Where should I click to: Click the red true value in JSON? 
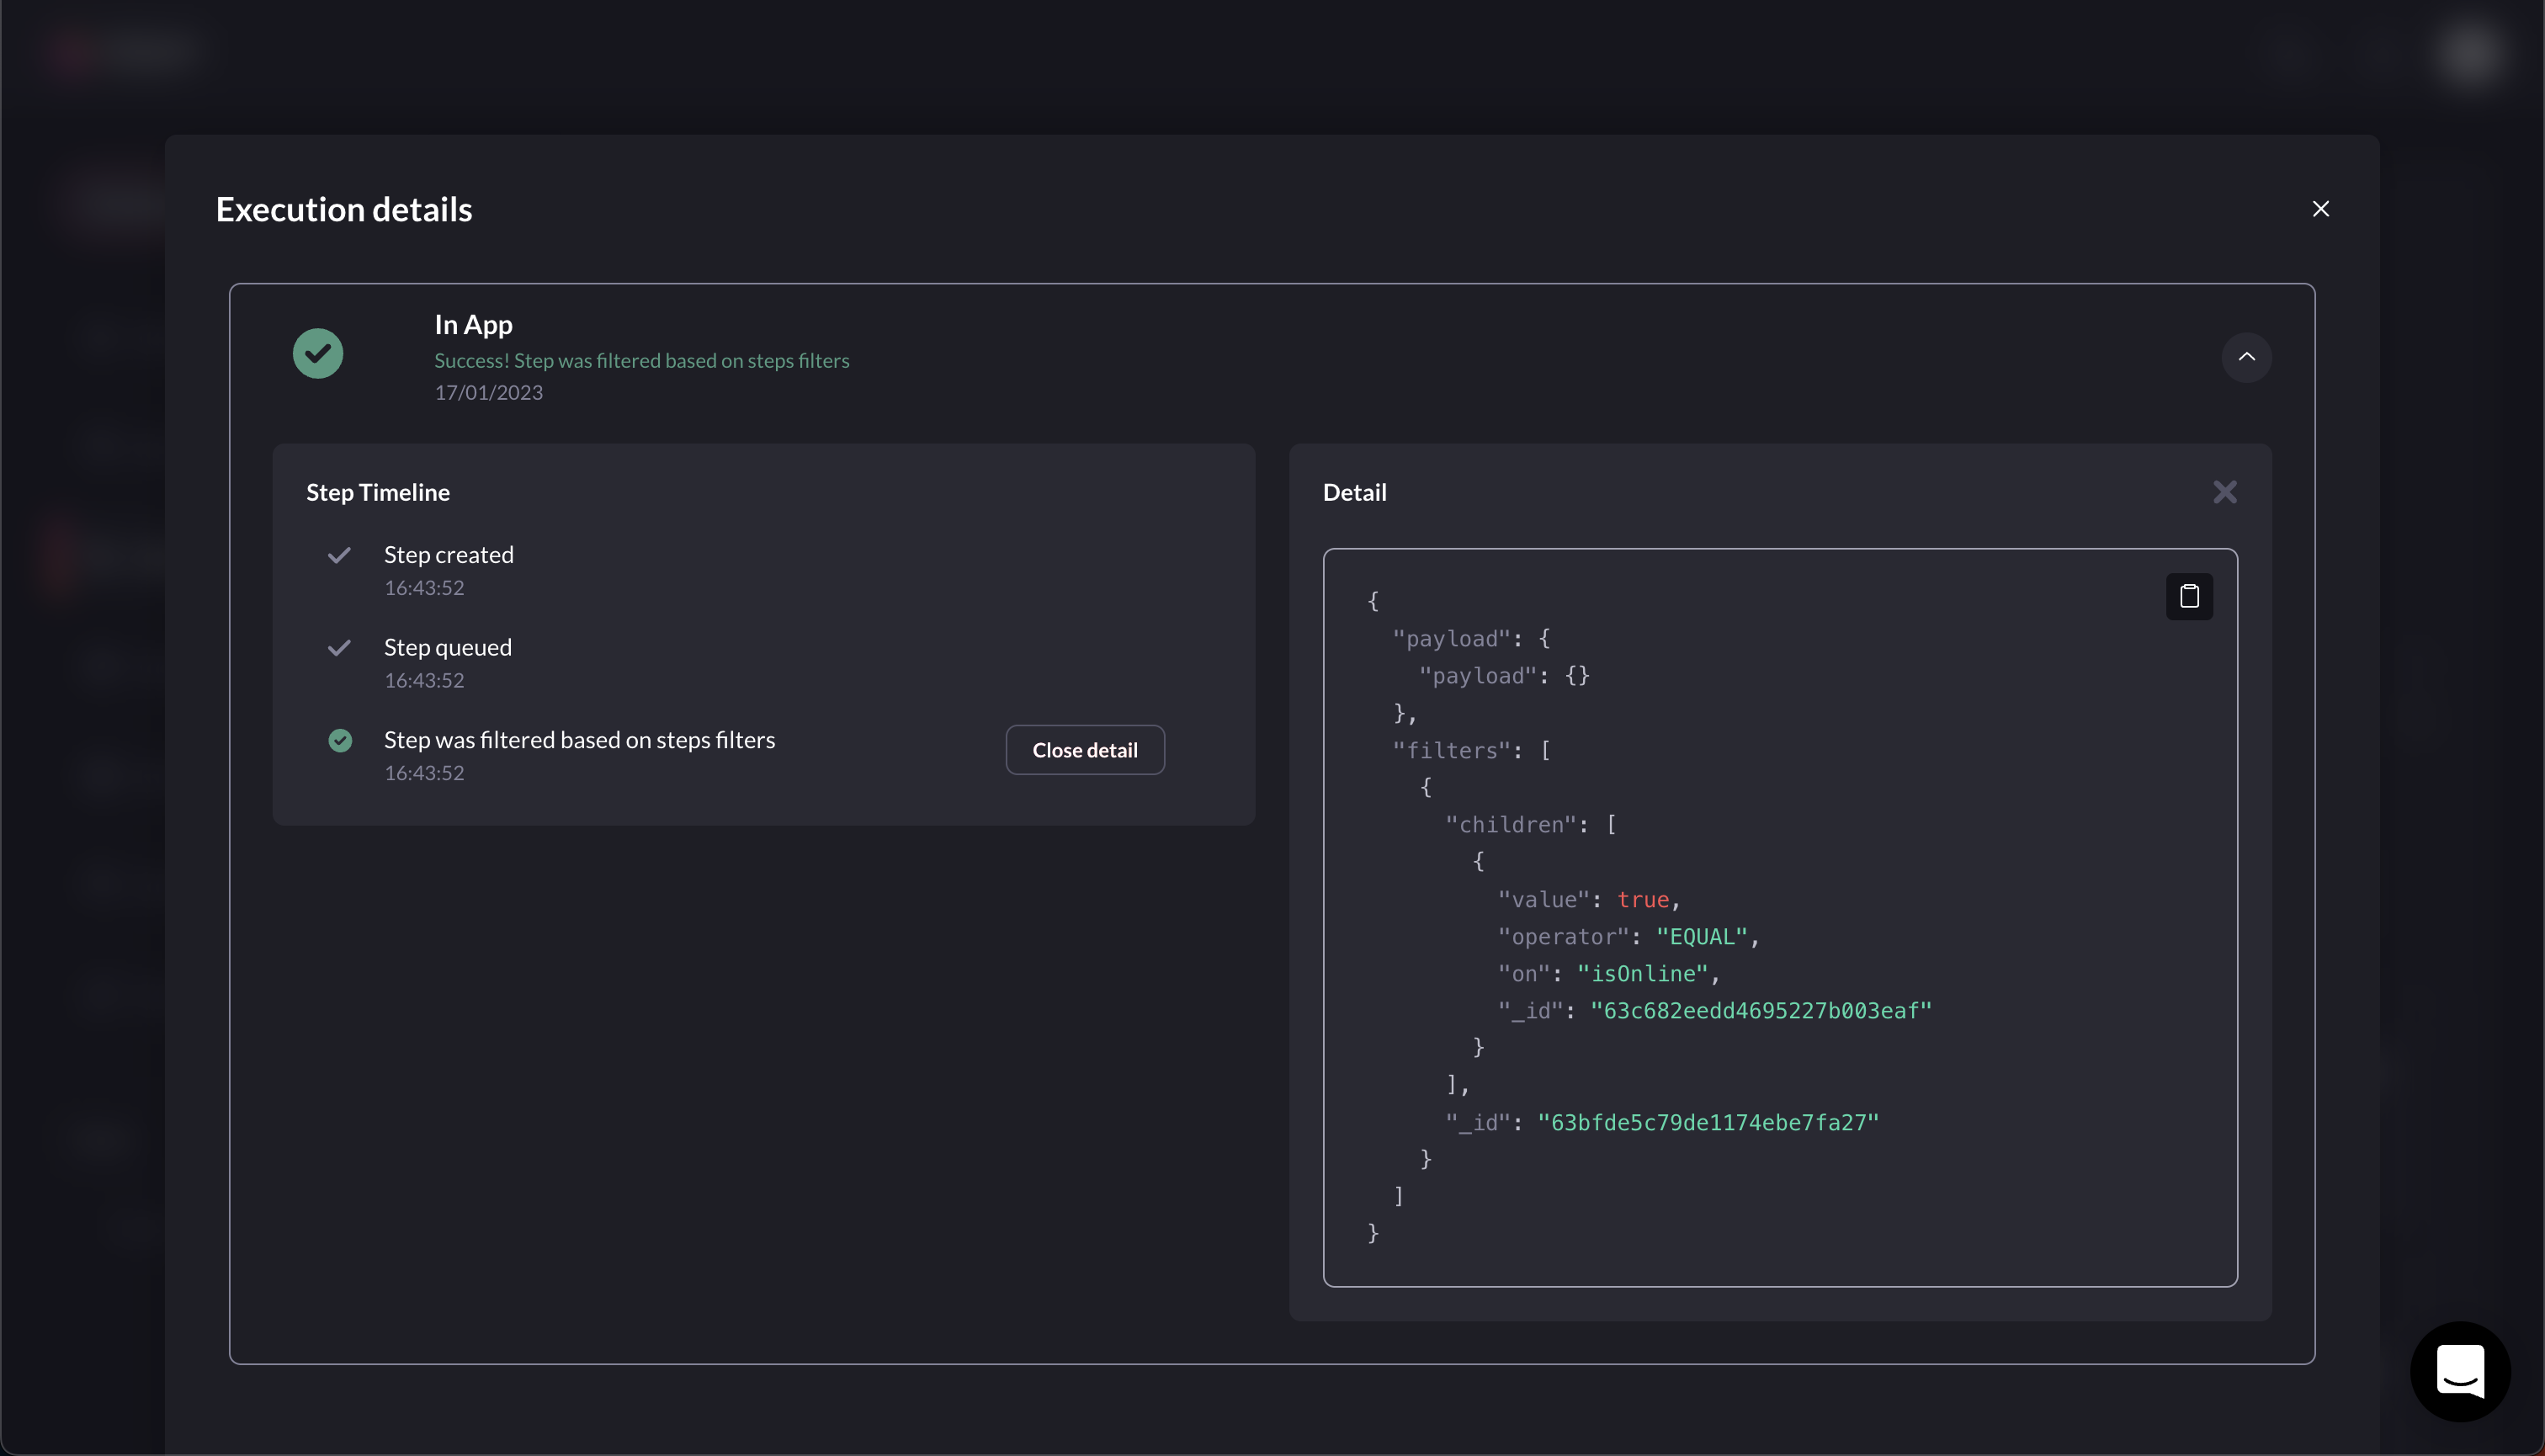click(x=1643, y=900)
